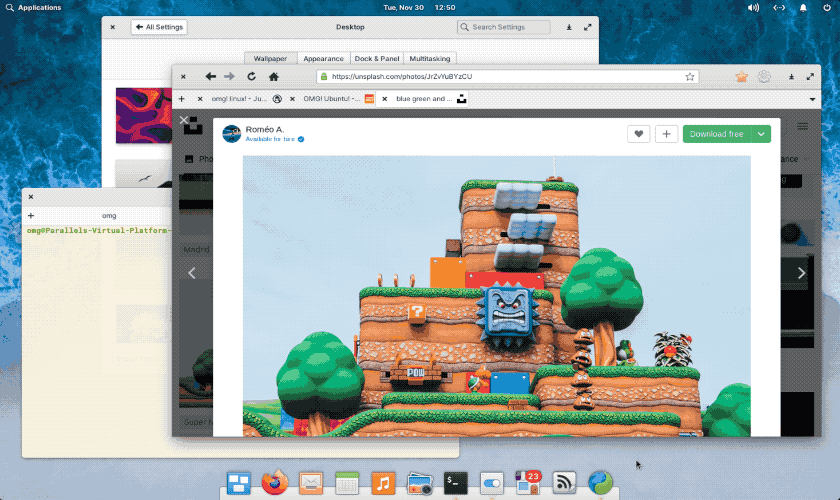Open a new browser tab
Image resolution: width=840 pixels, height=500 pixels.
pyautogui.click(x=182, y=99)
